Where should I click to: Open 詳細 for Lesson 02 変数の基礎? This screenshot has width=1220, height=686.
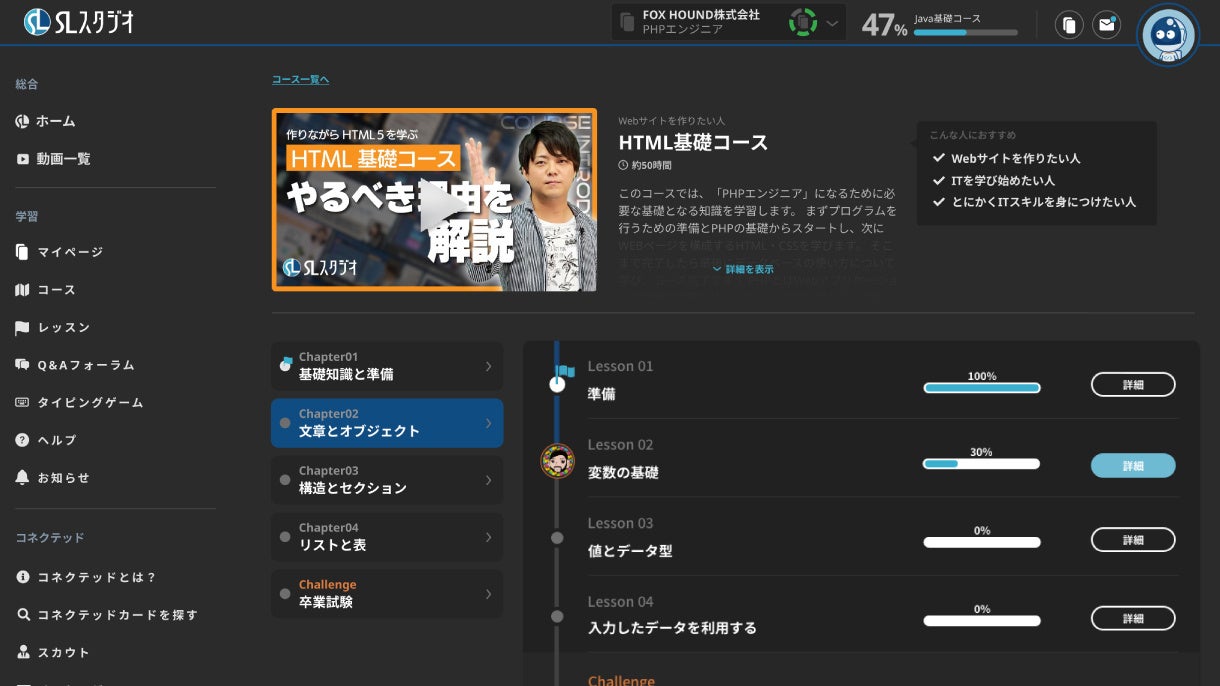[1133, 465]
